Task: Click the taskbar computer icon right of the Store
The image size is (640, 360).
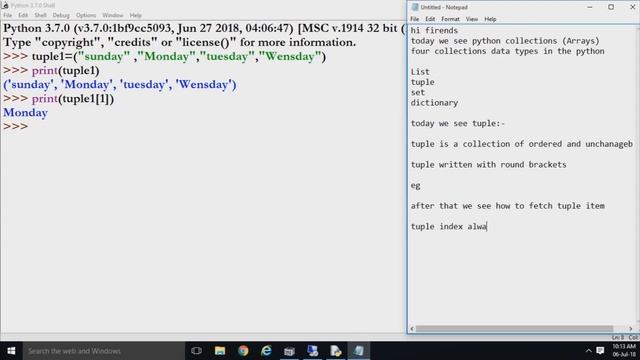Action: (x=313, y=351)
